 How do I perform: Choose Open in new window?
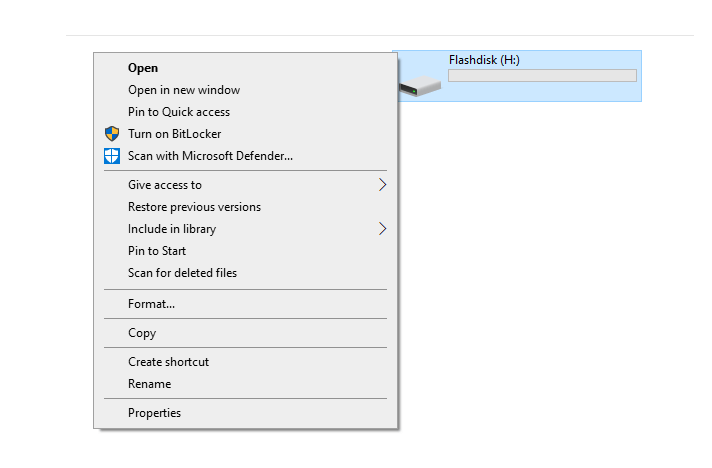[x=245, y=90]
